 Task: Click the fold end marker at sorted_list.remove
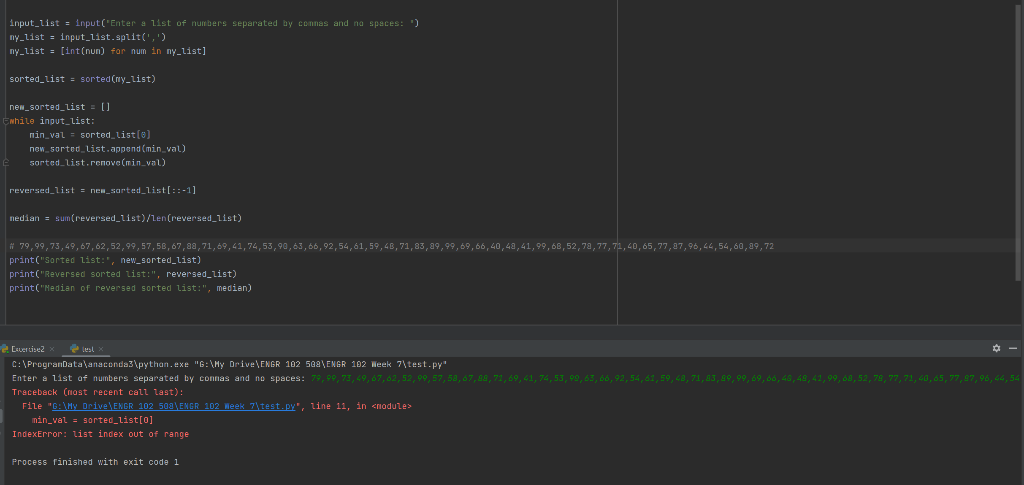5,163
